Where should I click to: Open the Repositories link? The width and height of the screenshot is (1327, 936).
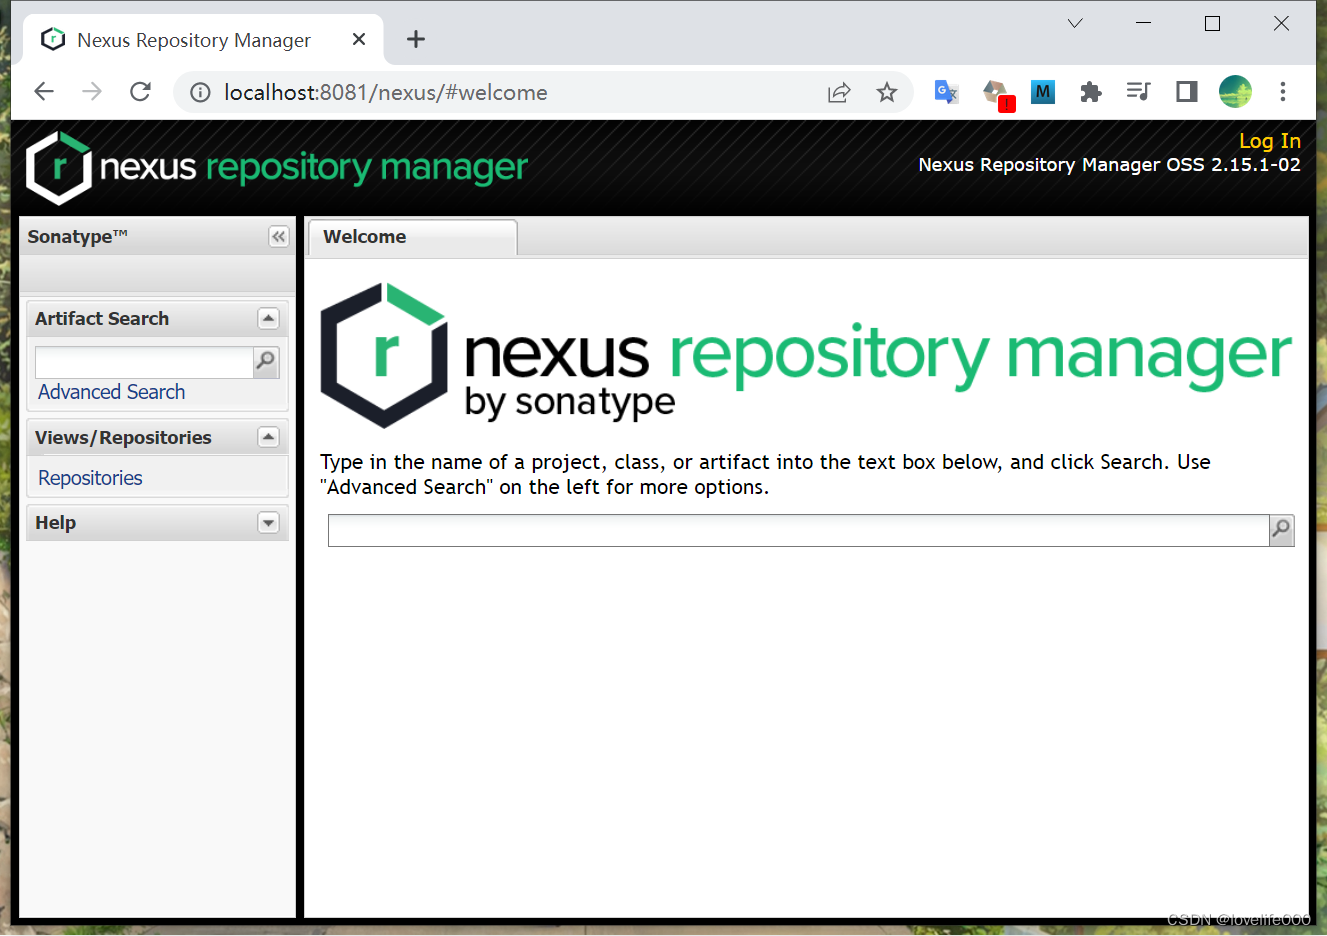pos(90,478)
